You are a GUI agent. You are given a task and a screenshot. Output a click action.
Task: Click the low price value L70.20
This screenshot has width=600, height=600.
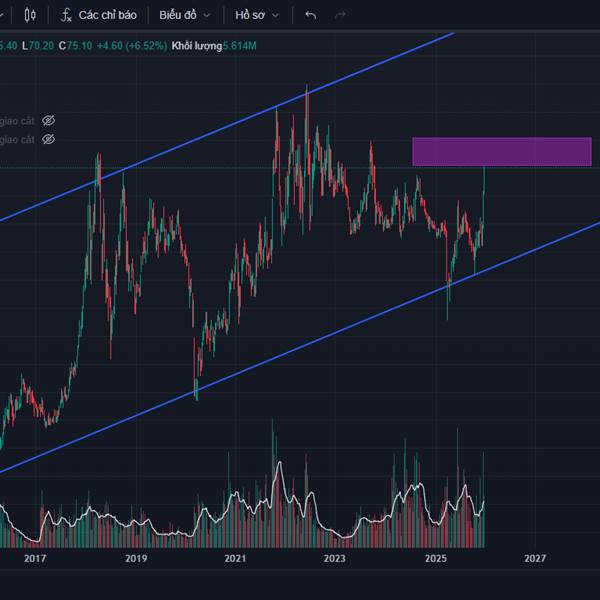[x=38, y=46]
